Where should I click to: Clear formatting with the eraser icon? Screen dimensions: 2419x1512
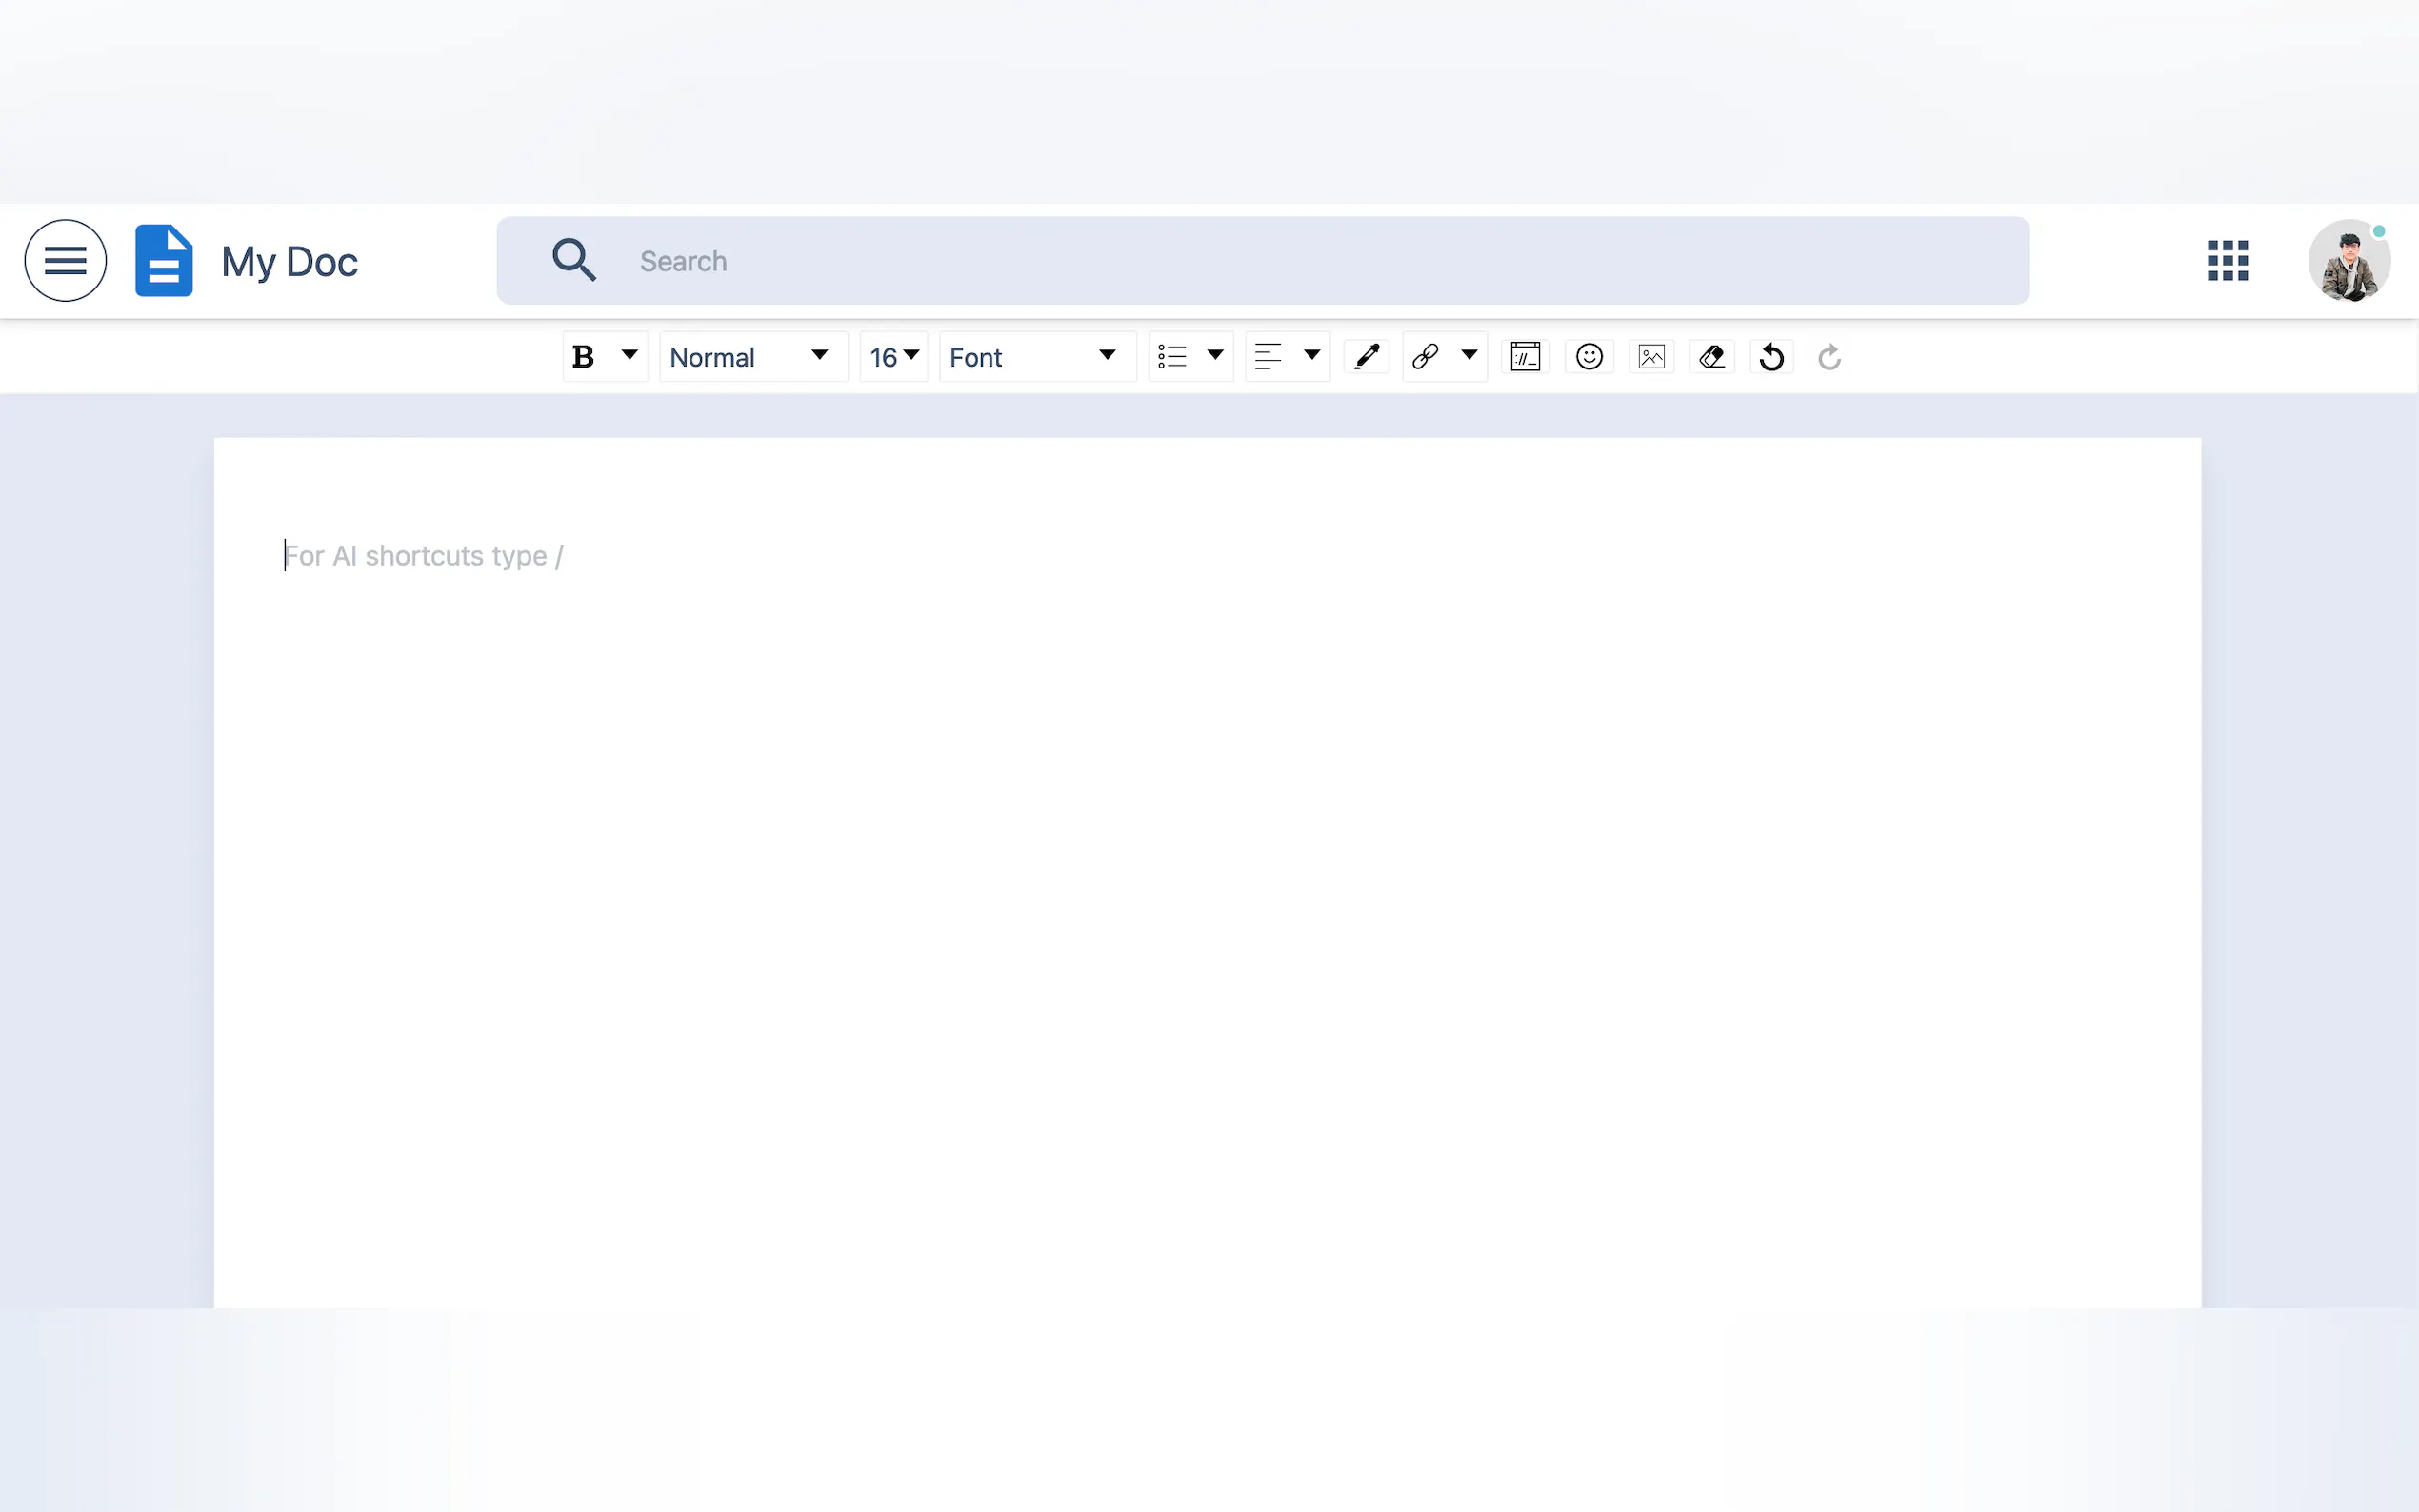pos(1711,357)
